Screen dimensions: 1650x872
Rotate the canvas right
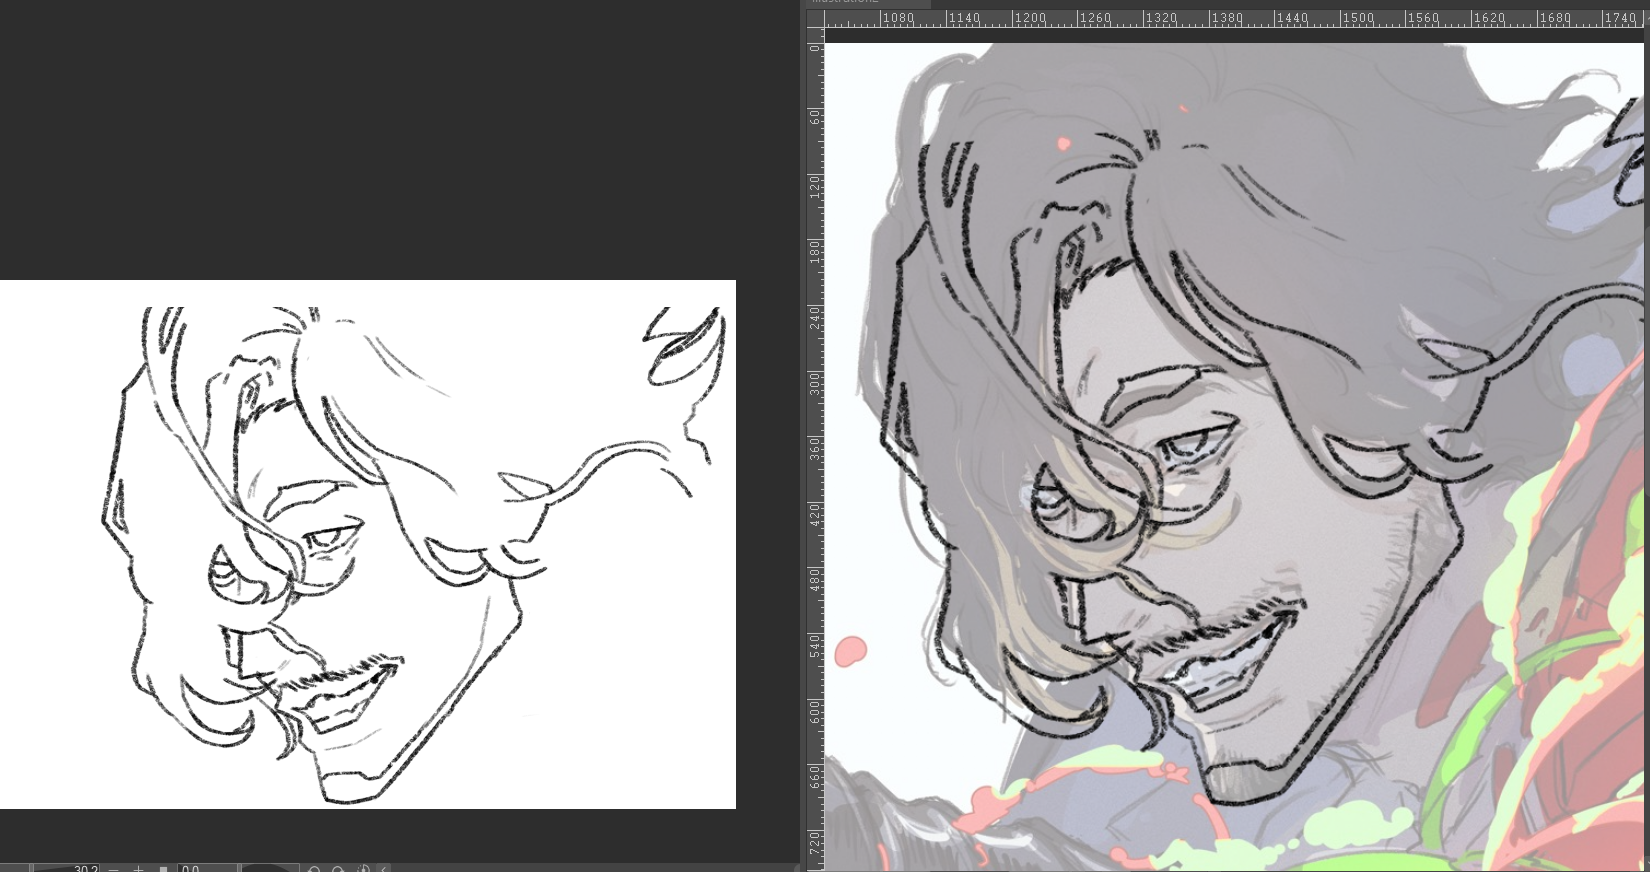338,869
